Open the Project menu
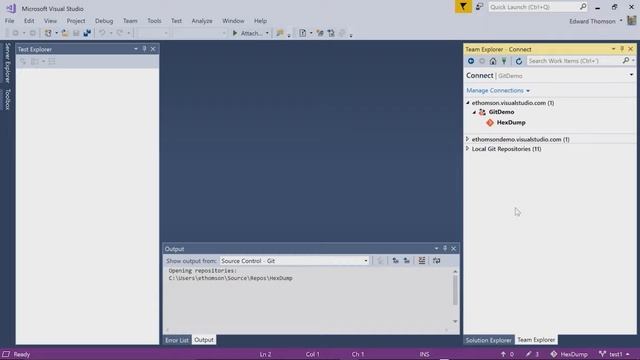Image resolution: width=640 pixels, height=360 pixels. pos(76,21)
